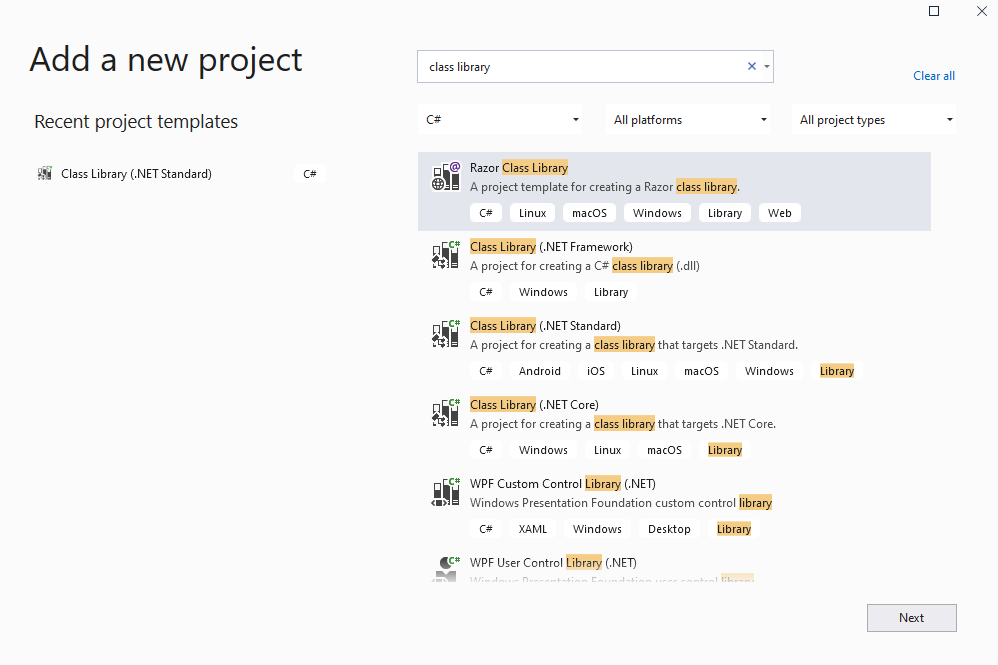Click the Class Library (.NET Core) template icon
The width and height of the screenshot is (998, 665).
pyautogui.click(x=446, y=413)
